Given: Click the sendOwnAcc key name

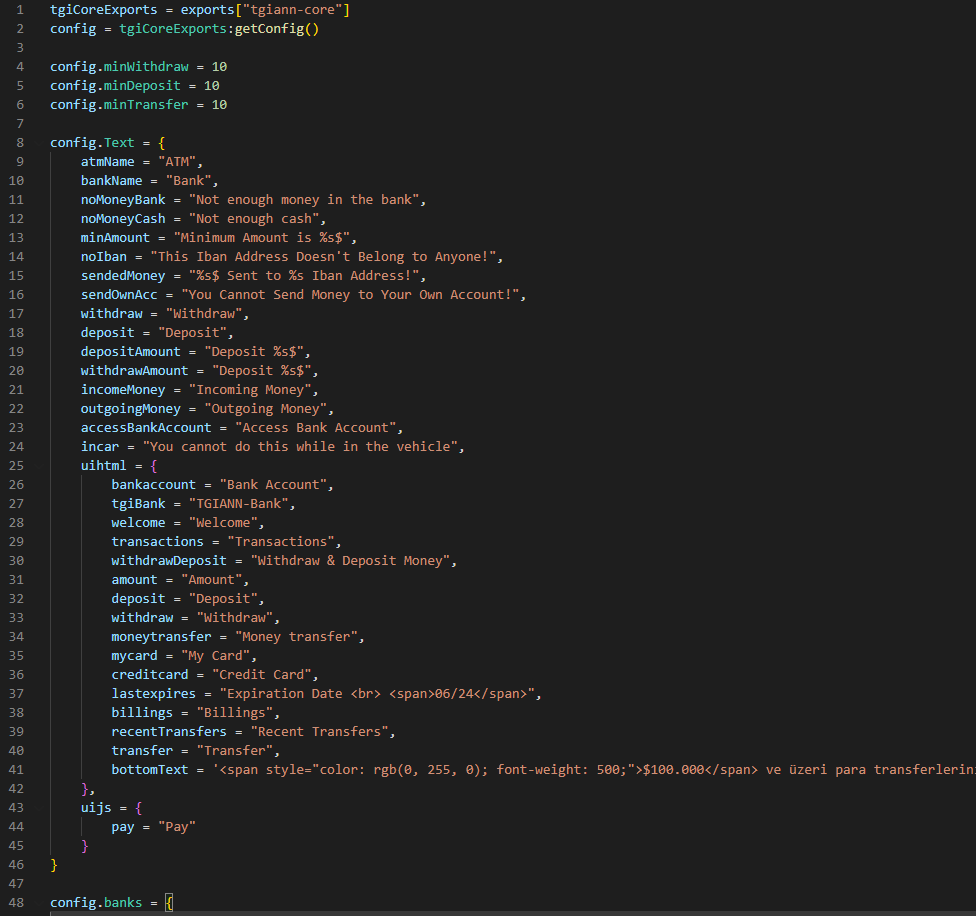Looking at the screenshot, I should tap(127, 295).
